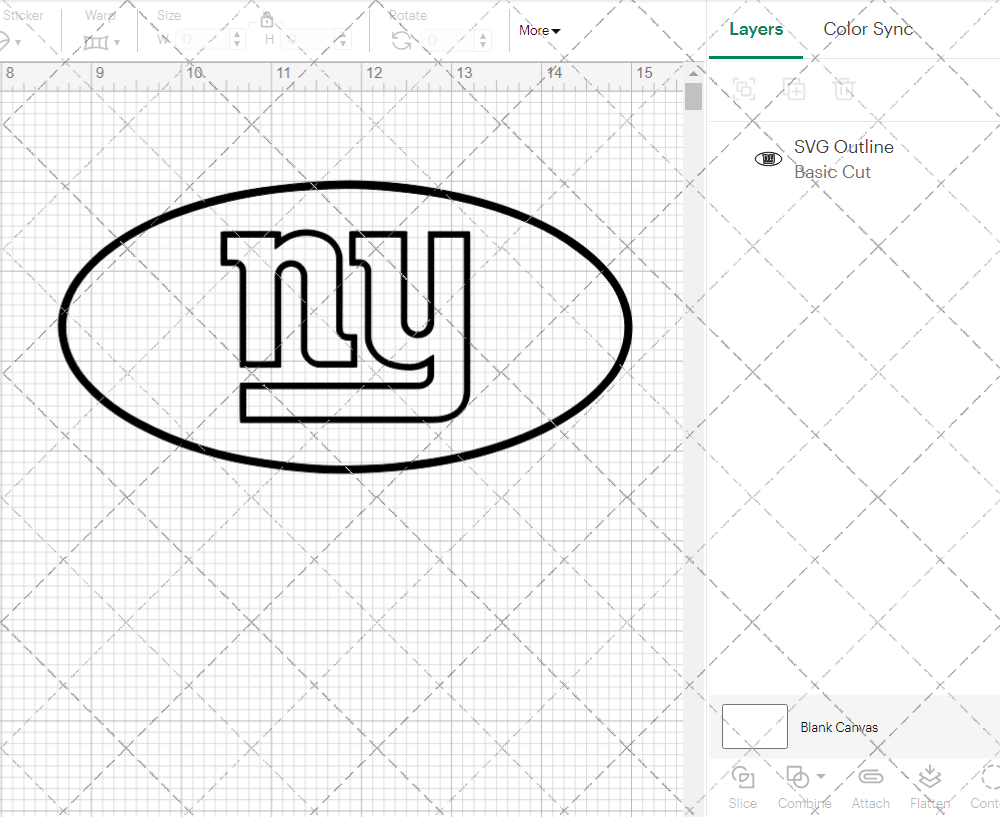Click the Duplicate layer icon

[794, 89]
